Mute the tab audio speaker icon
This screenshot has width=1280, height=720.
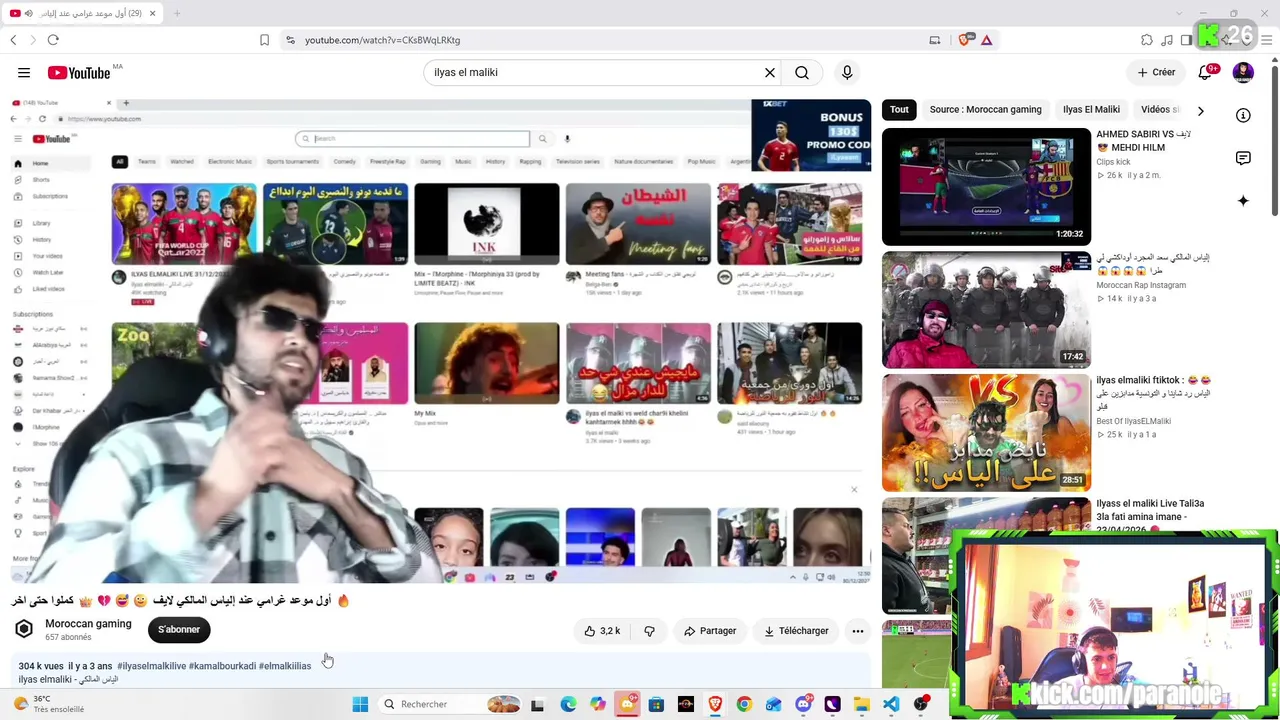coord(29,13)
